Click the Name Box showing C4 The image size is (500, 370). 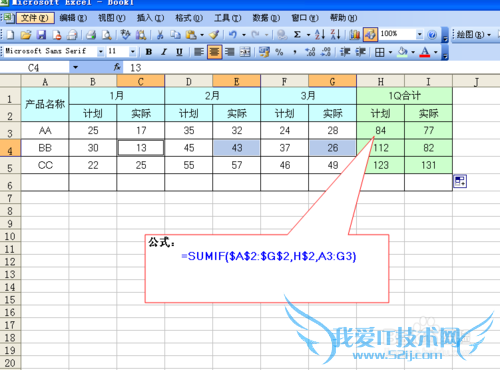[x=34, y=68]
